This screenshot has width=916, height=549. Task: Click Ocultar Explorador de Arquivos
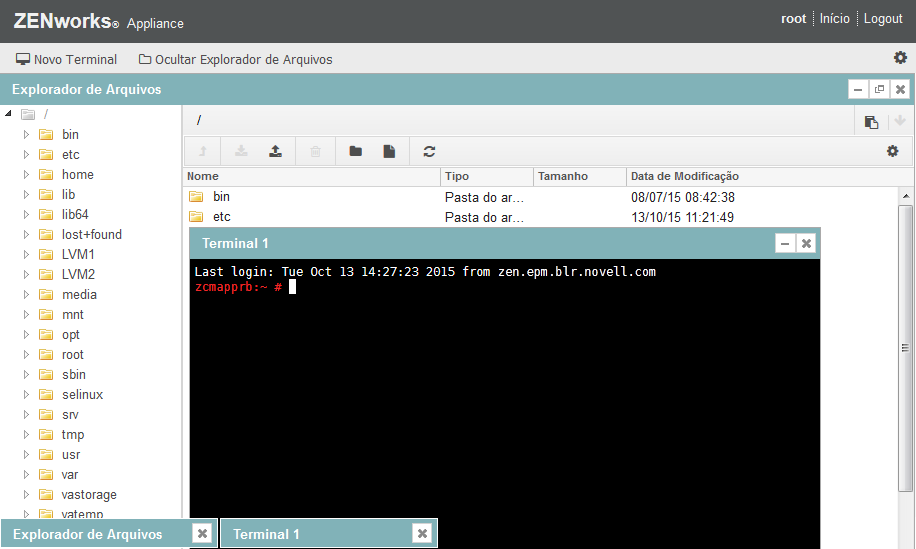235,59
